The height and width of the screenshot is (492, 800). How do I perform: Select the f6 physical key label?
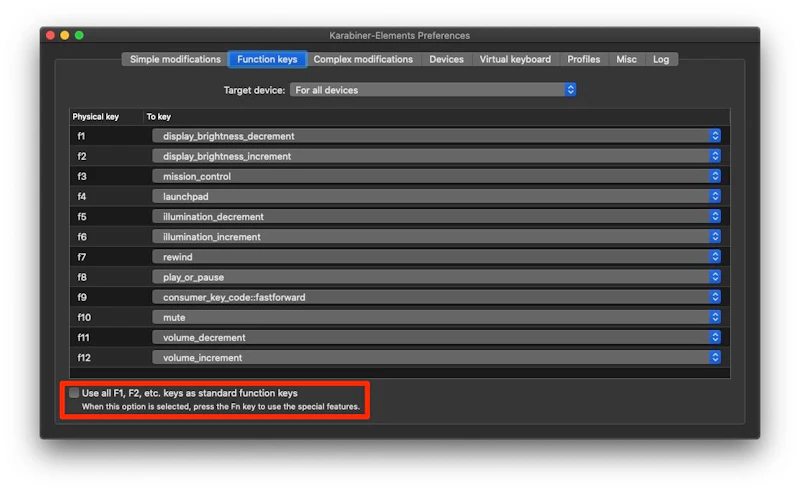(x=82, y=237)
